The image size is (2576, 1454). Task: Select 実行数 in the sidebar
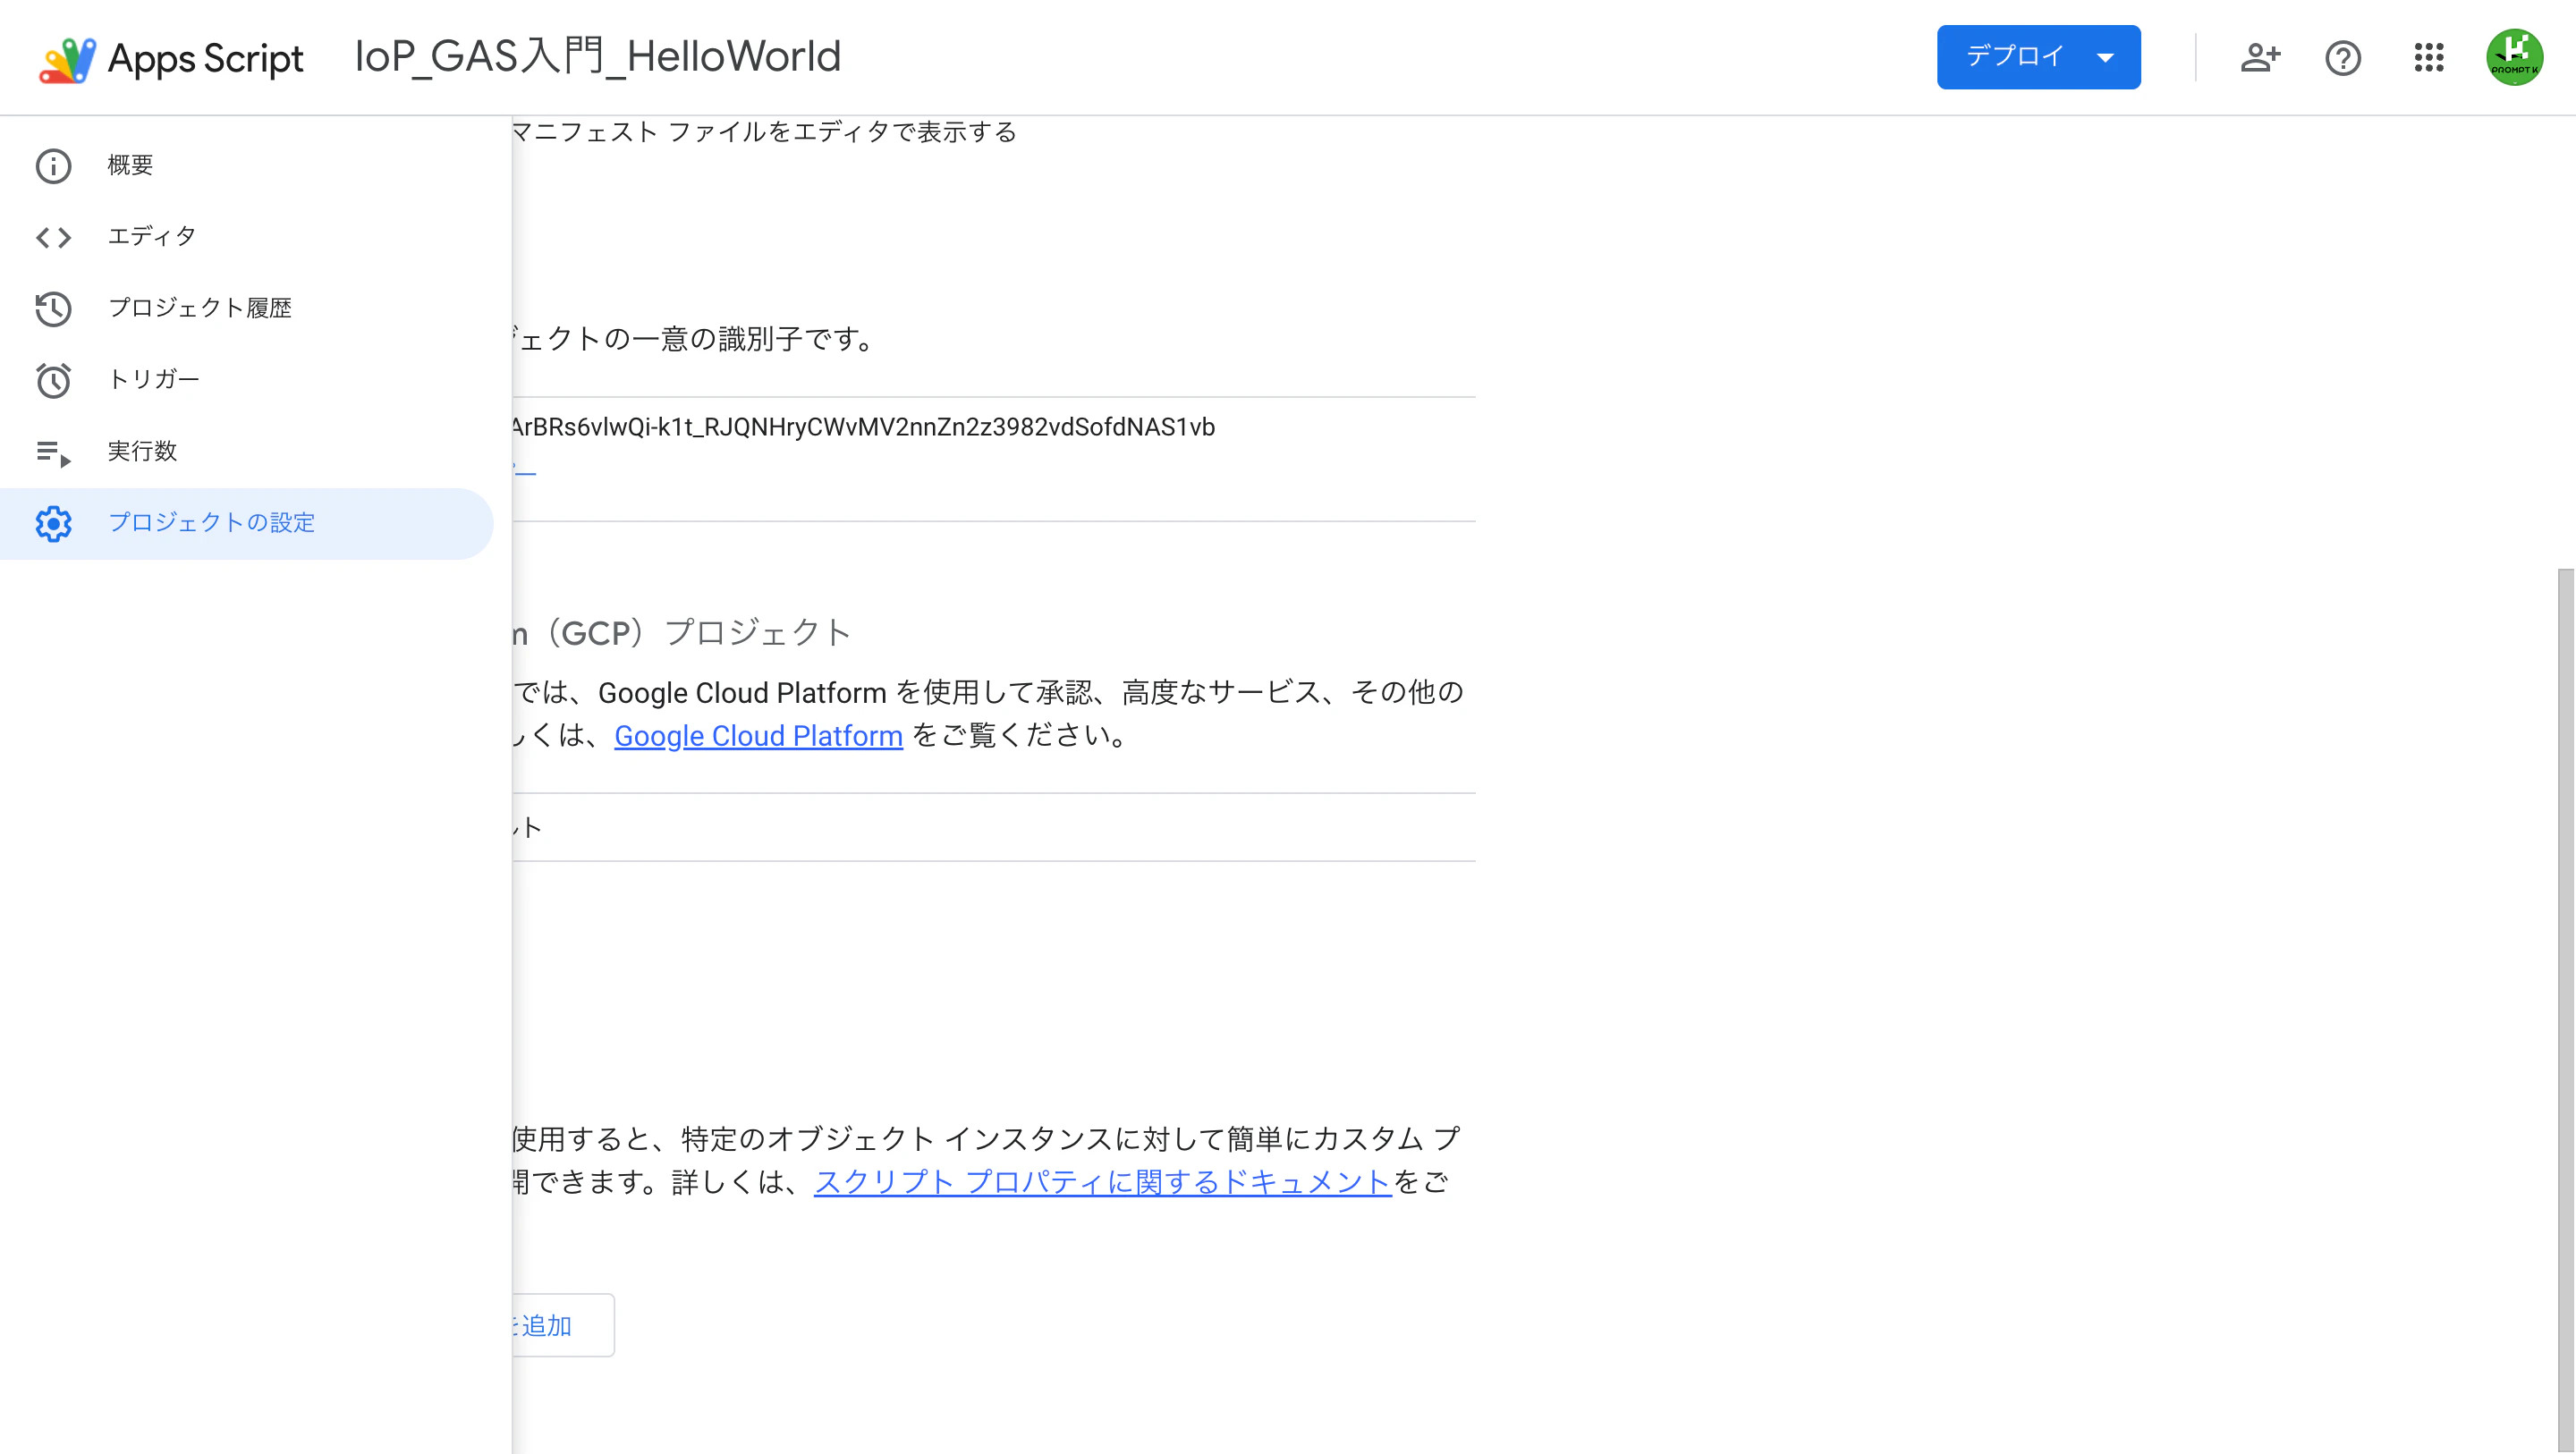[246, 451]
